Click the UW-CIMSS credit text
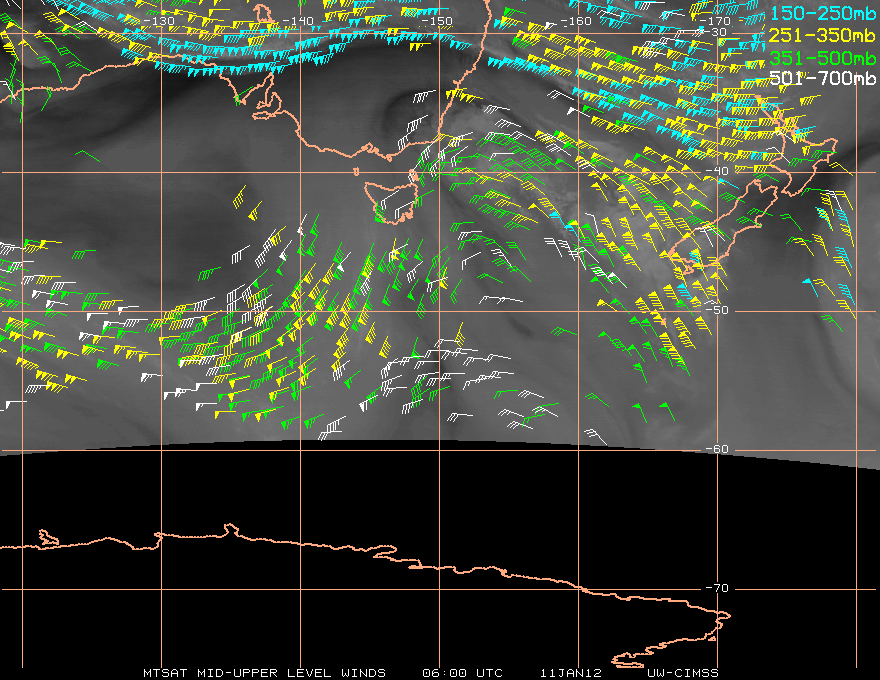 click(682, 673)
